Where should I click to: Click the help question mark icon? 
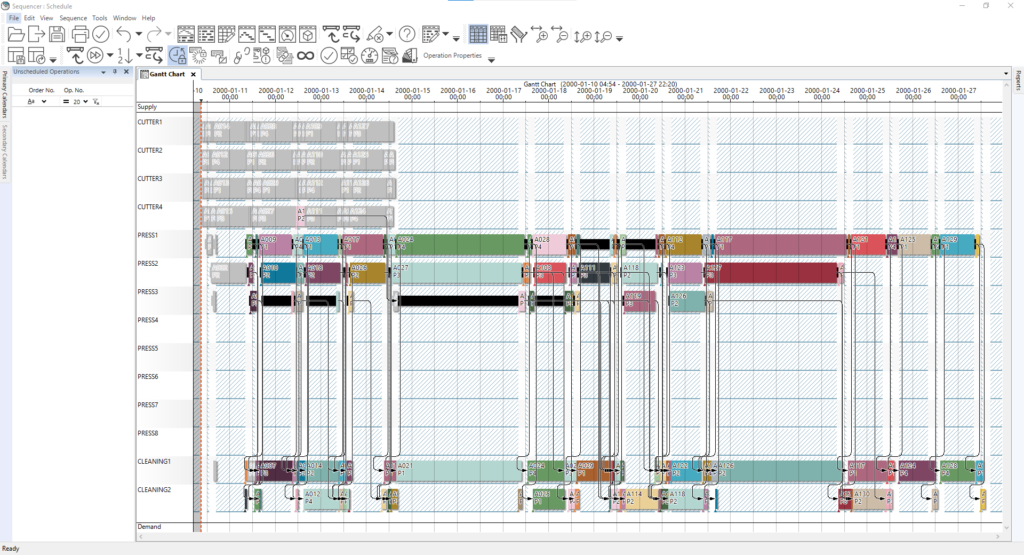[x=407, y=34]
